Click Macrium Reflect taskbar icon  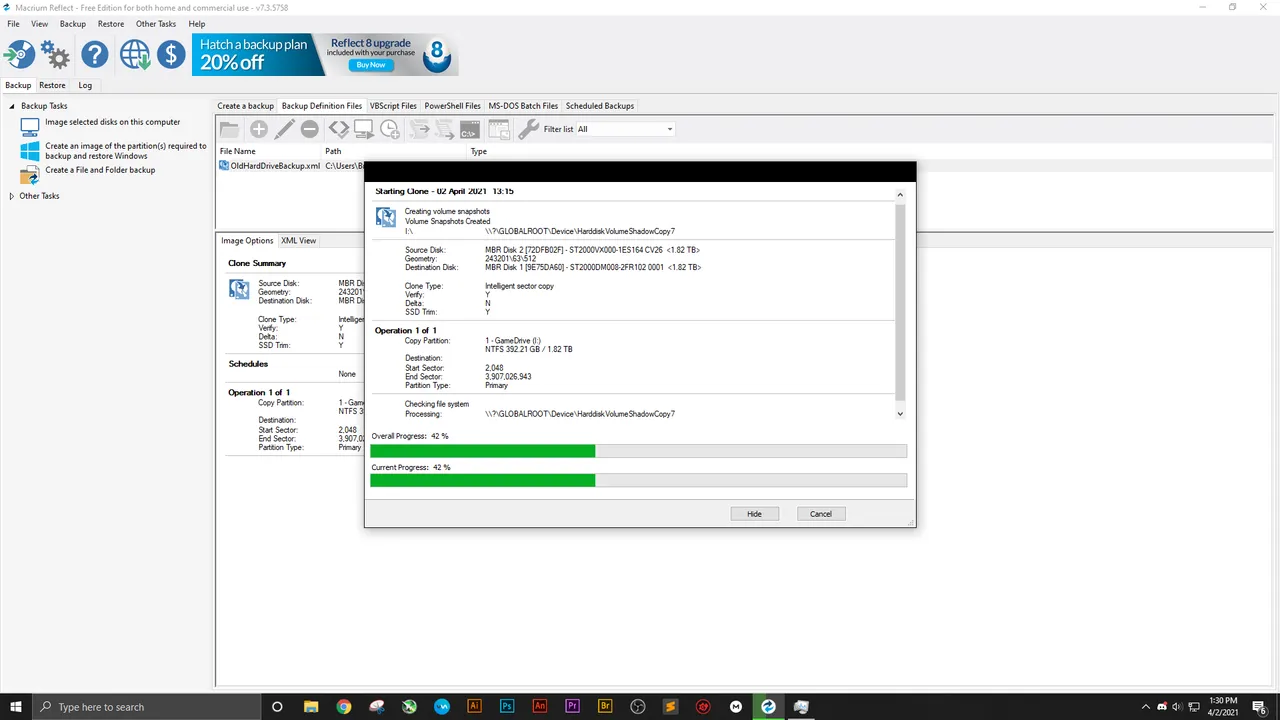[768, 706]
